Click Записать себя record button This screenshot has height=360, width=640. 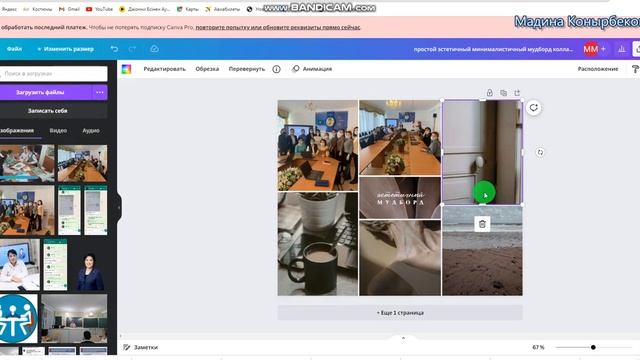[x=53, y=111]
